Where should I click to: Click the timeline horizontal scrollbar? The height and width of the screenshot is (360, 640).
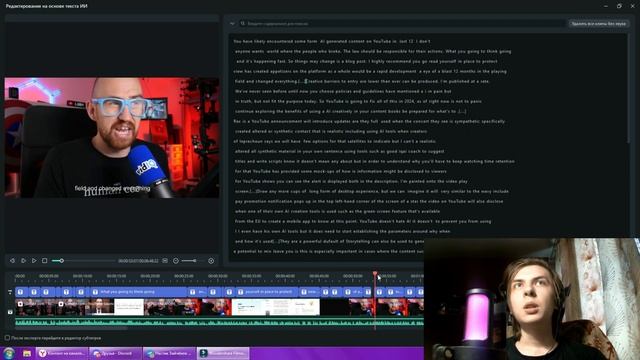tap(71, 328)
